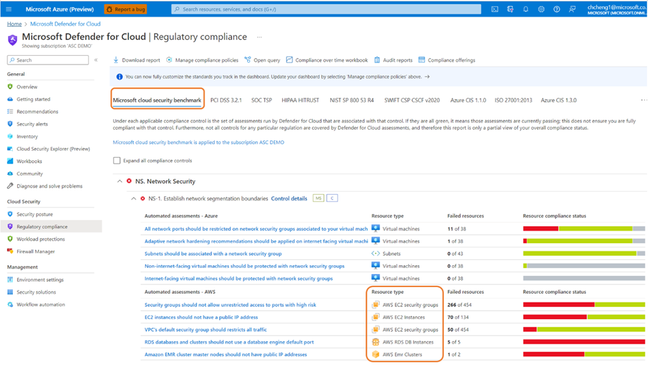Open Cloud Shell icon in top bar
Screen dimensions: 648x365
(495, 9)
